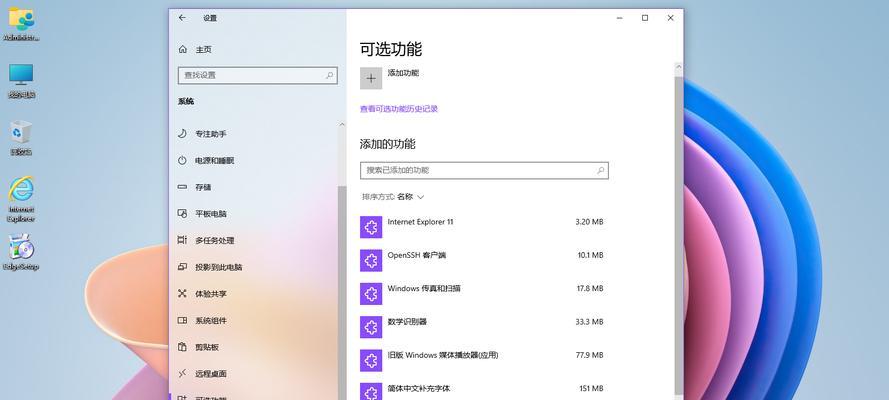Click the main pane vertical scrollbar thumb
This screenshot has width=889, height=400.
coord(679,235)
